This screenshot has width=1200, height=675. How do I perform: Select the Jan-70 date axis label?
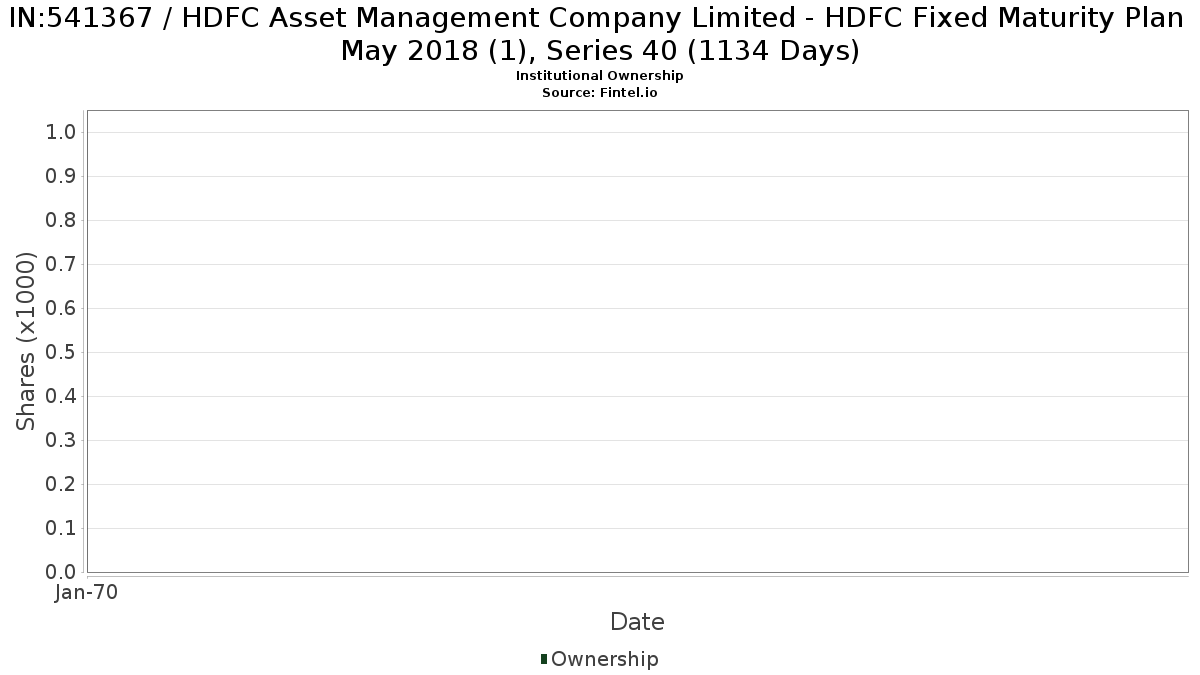pyautogui.click(x=86, y=592)
